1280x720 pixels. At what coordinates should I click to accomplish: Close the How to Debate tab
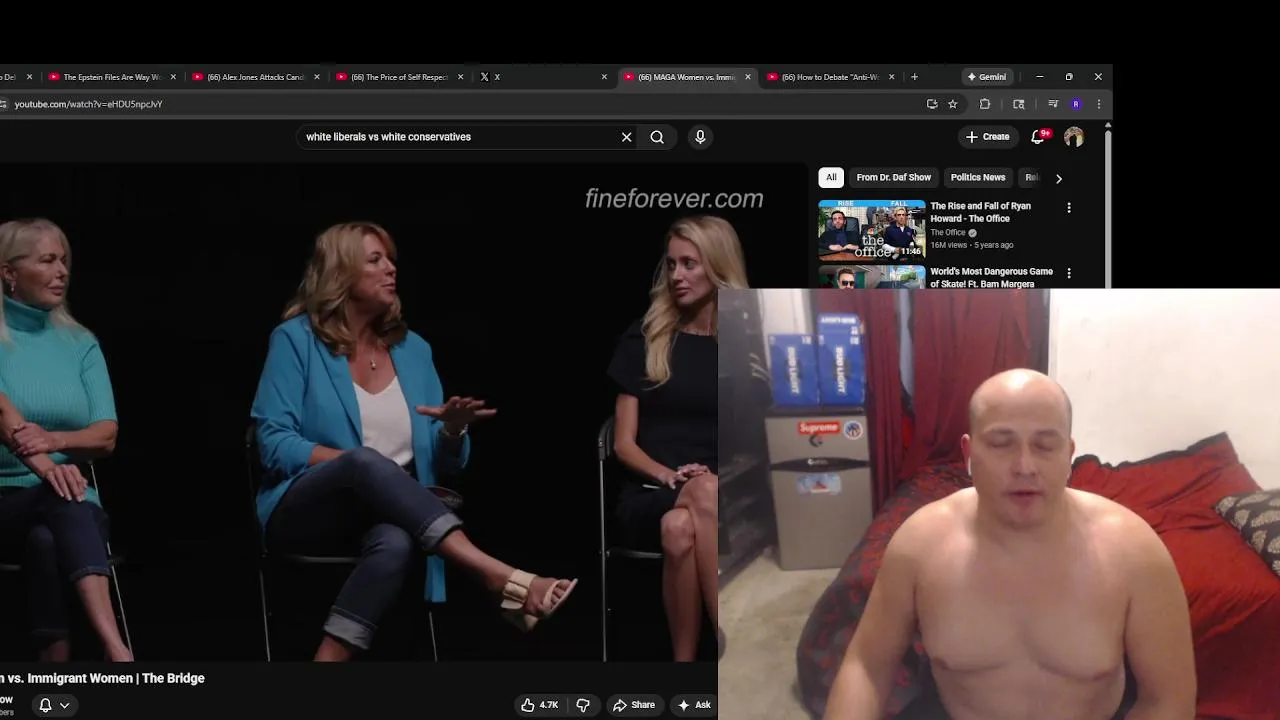[891, 77]
